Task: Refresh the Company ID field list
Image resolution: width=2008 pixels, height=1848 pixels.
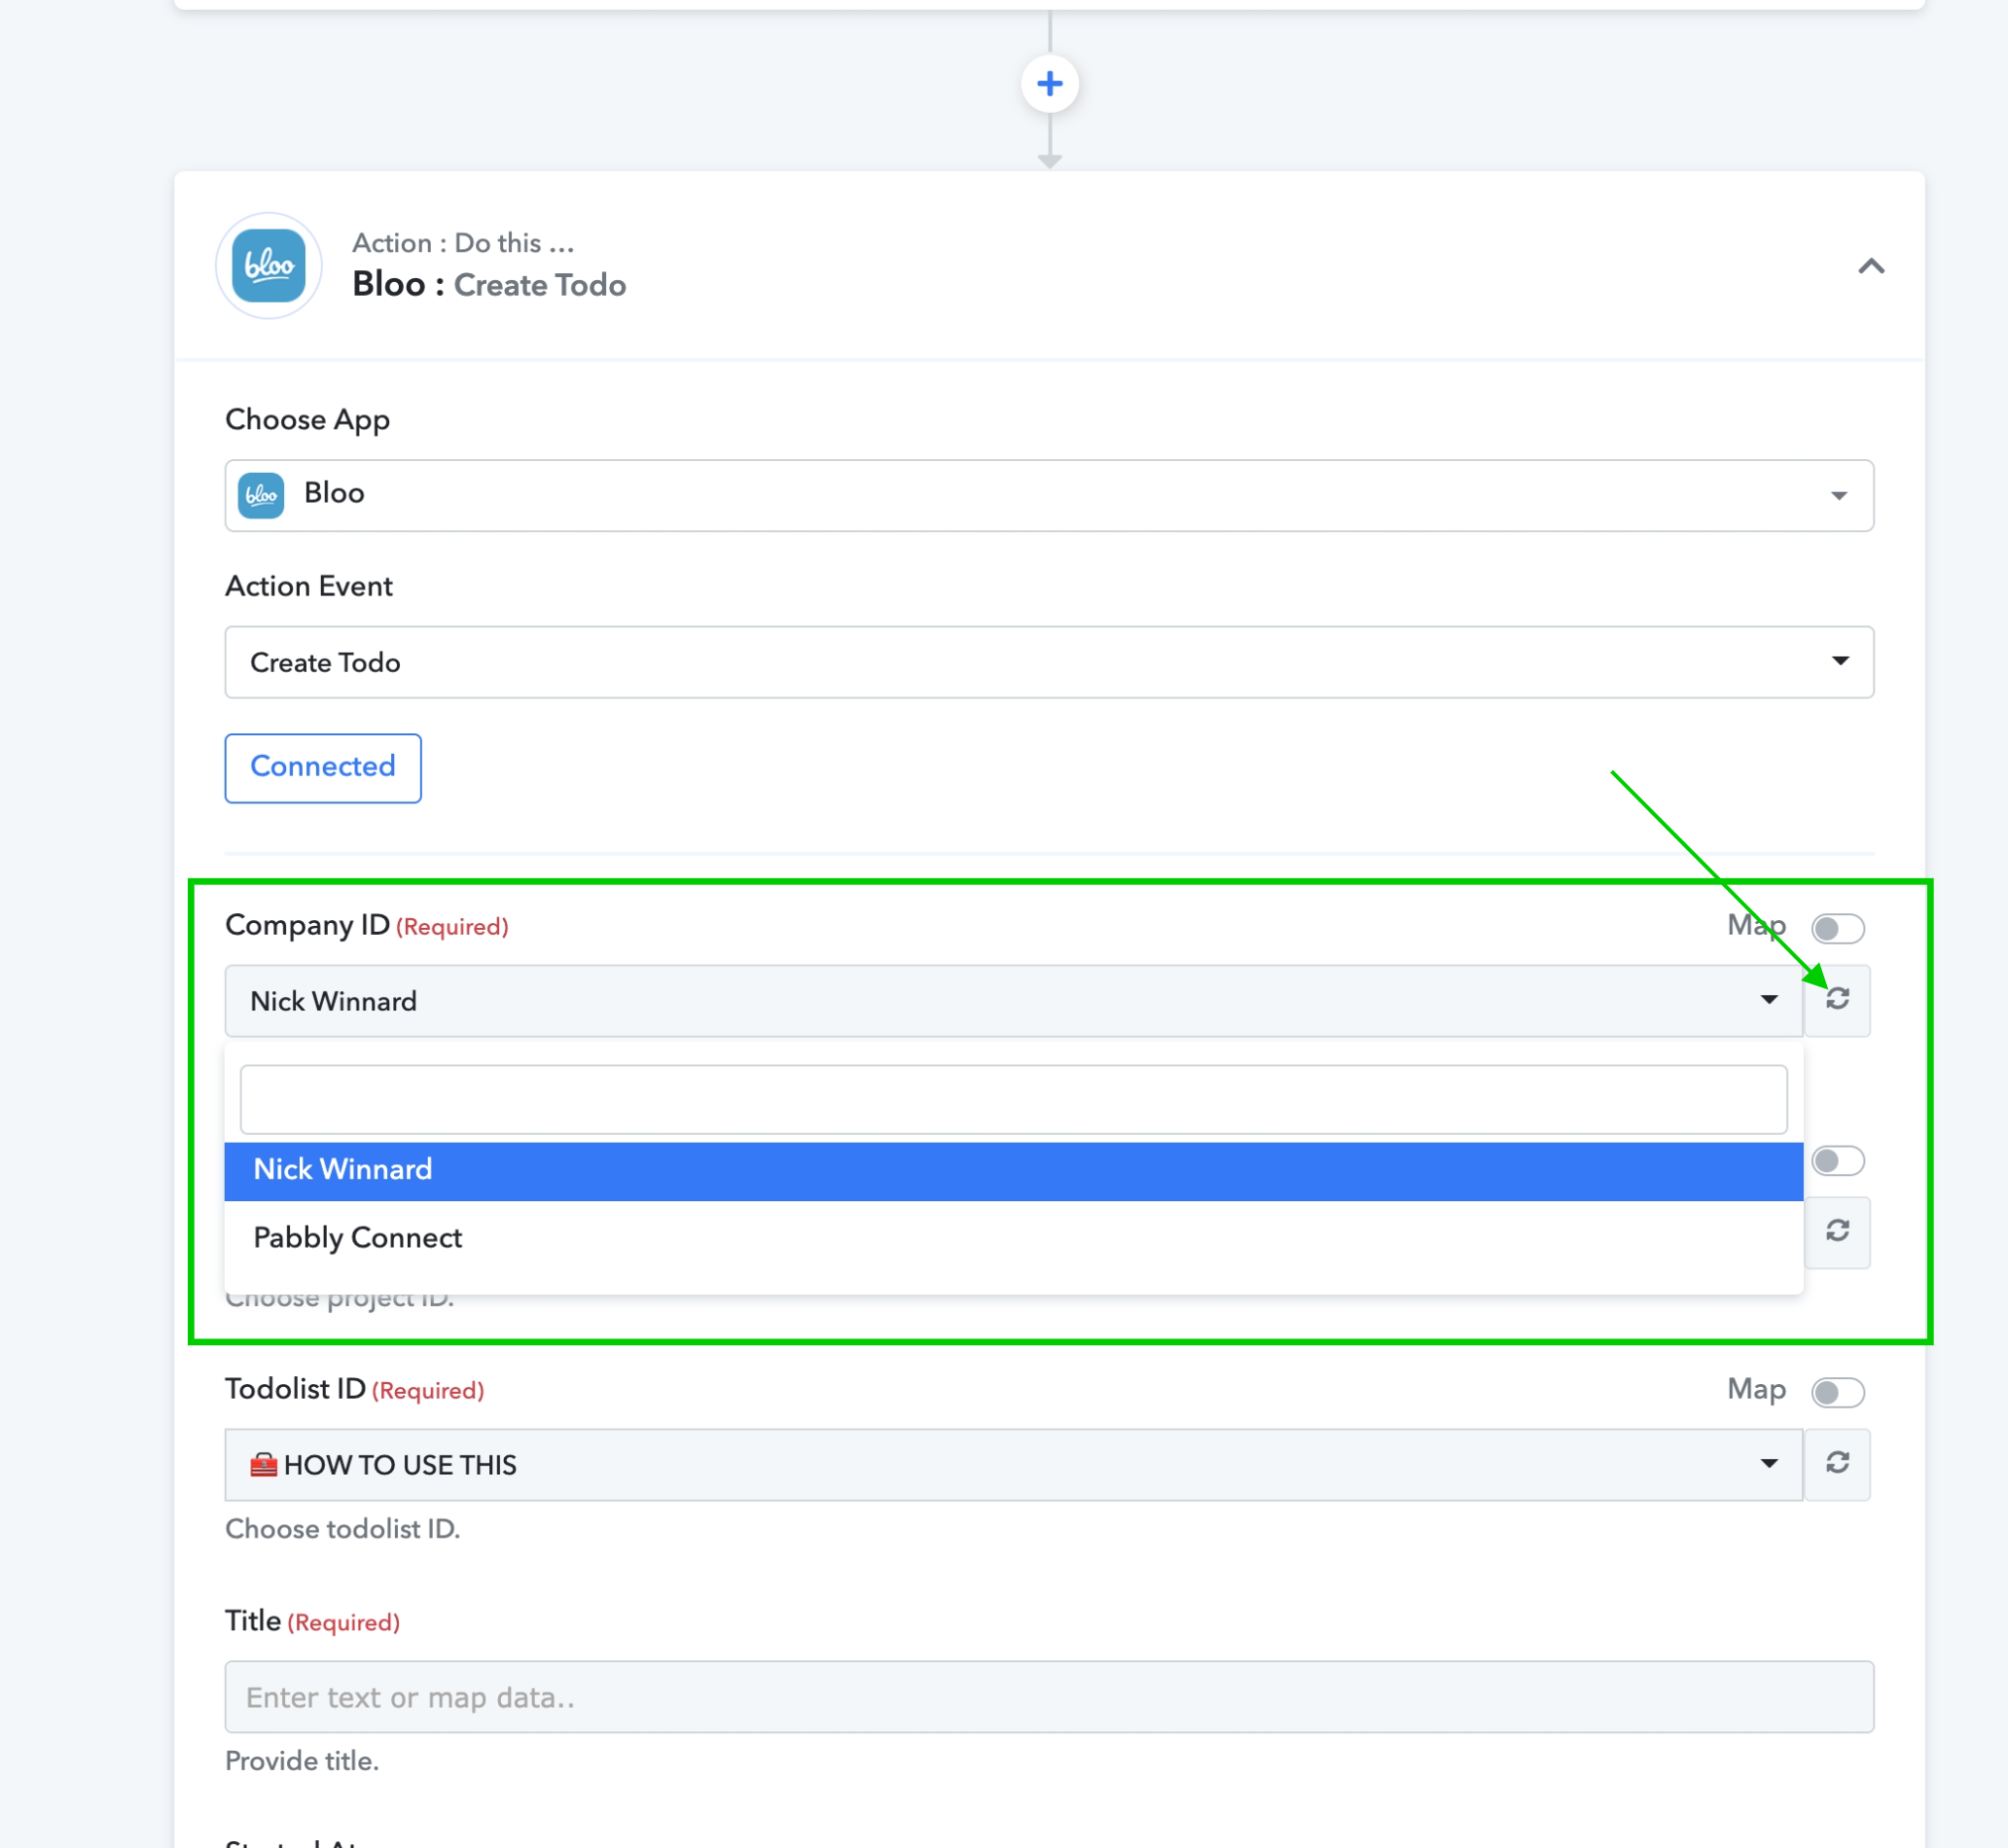Action: [x=1837, y=1000]
